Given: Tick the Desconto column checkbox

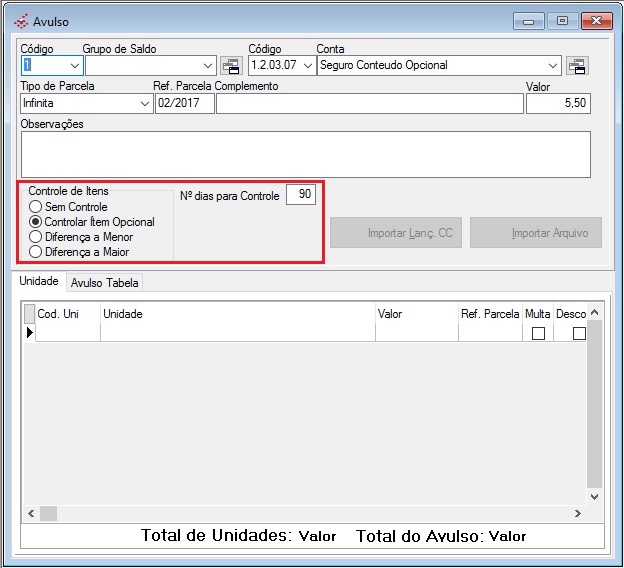Looking at the screenshot, I should tap(579, 334).
